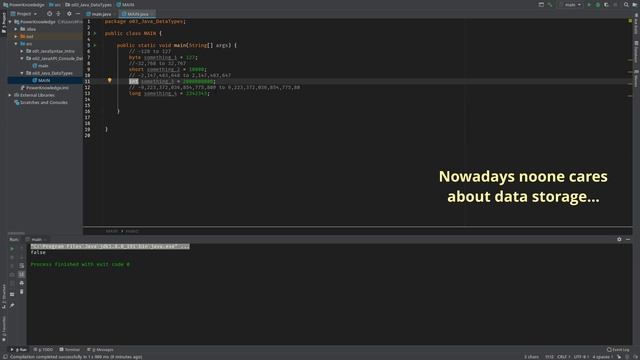Click the Search Everywhere magnifier icon
640x360 pixels.
click(x=626, y=4)
